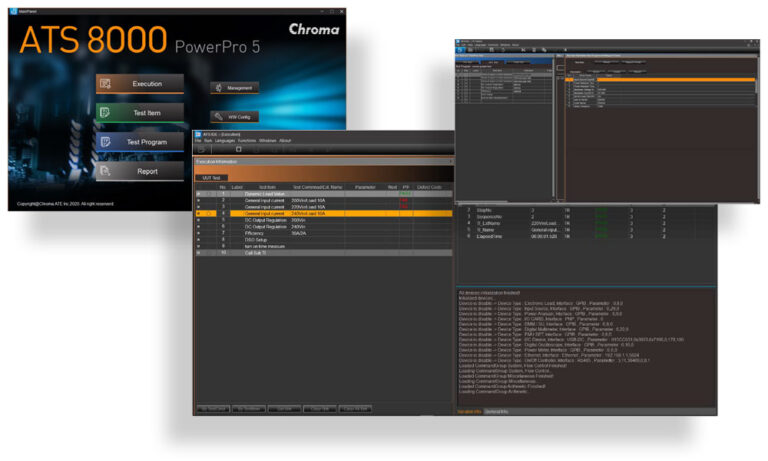Open Languages menu in Execution window
The height and width of the screenshot is (461, 768).
click(x=225, y=141)
